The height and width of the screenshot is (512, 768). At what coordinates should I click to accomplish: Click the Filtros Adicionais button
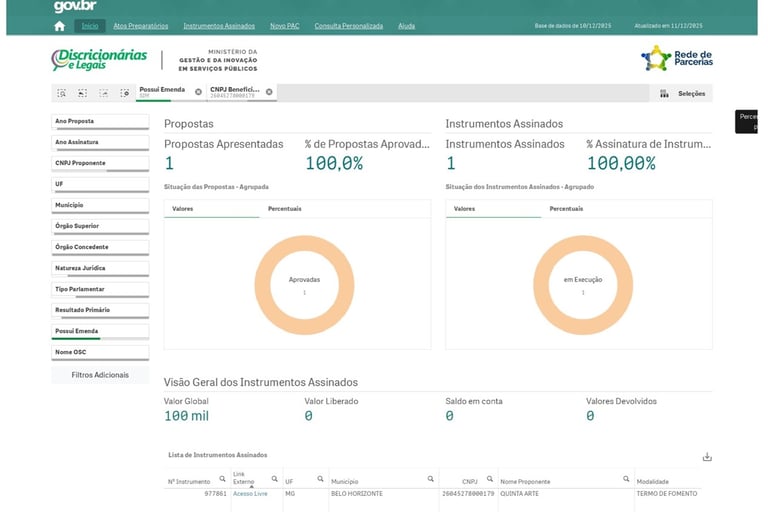click(x=100, y=375)
